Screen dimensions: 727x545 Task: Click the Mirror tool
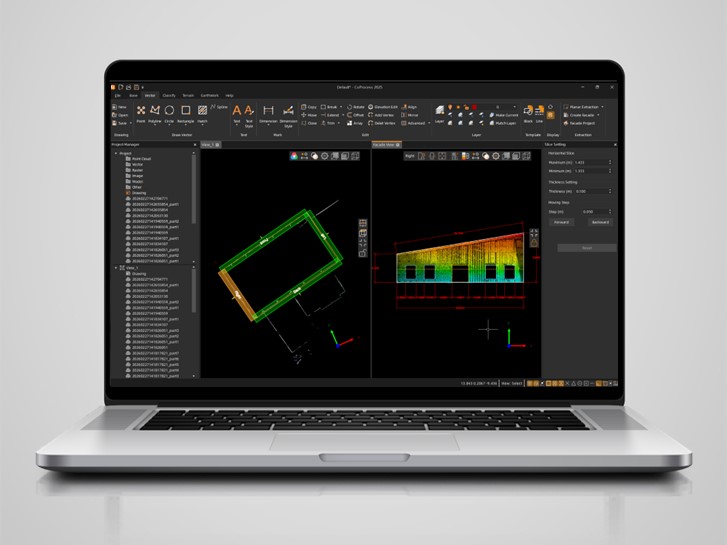point(410,115)
